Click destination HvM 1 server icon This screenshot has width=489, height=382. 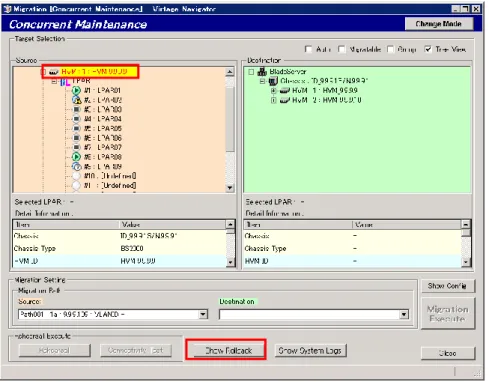point(285,90)
